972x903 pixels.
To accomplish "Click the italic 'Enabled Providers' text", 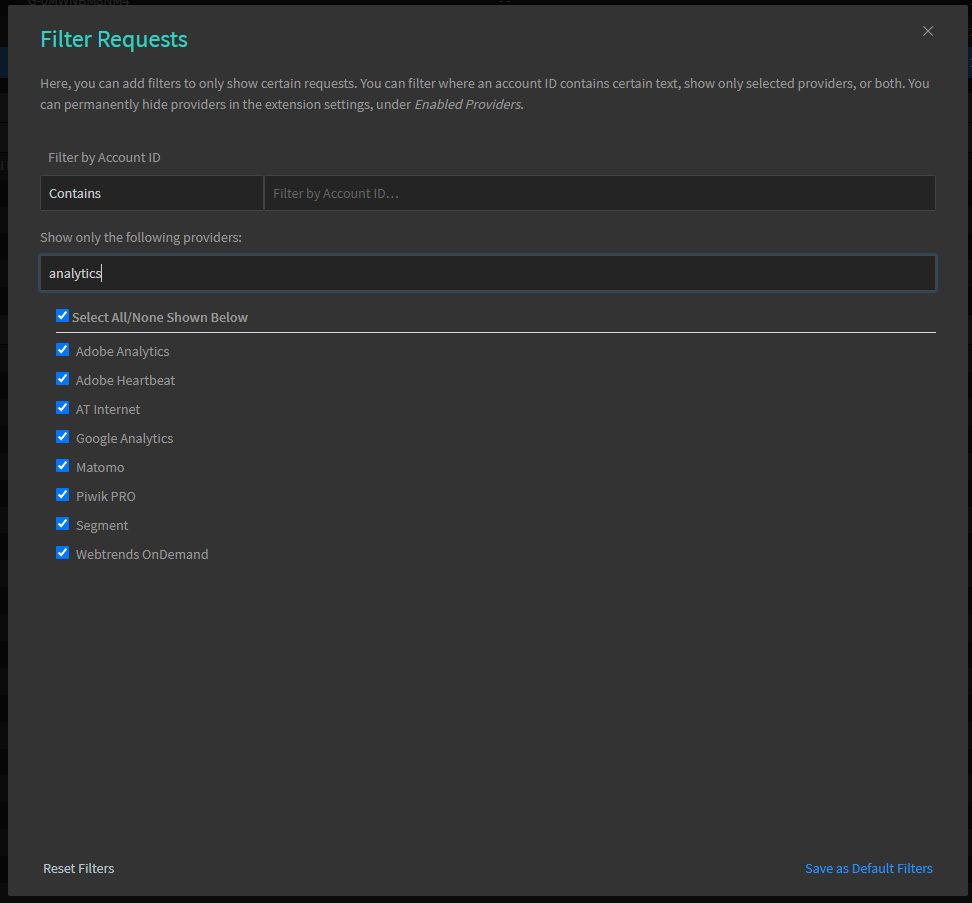I will tap(468, 105).
